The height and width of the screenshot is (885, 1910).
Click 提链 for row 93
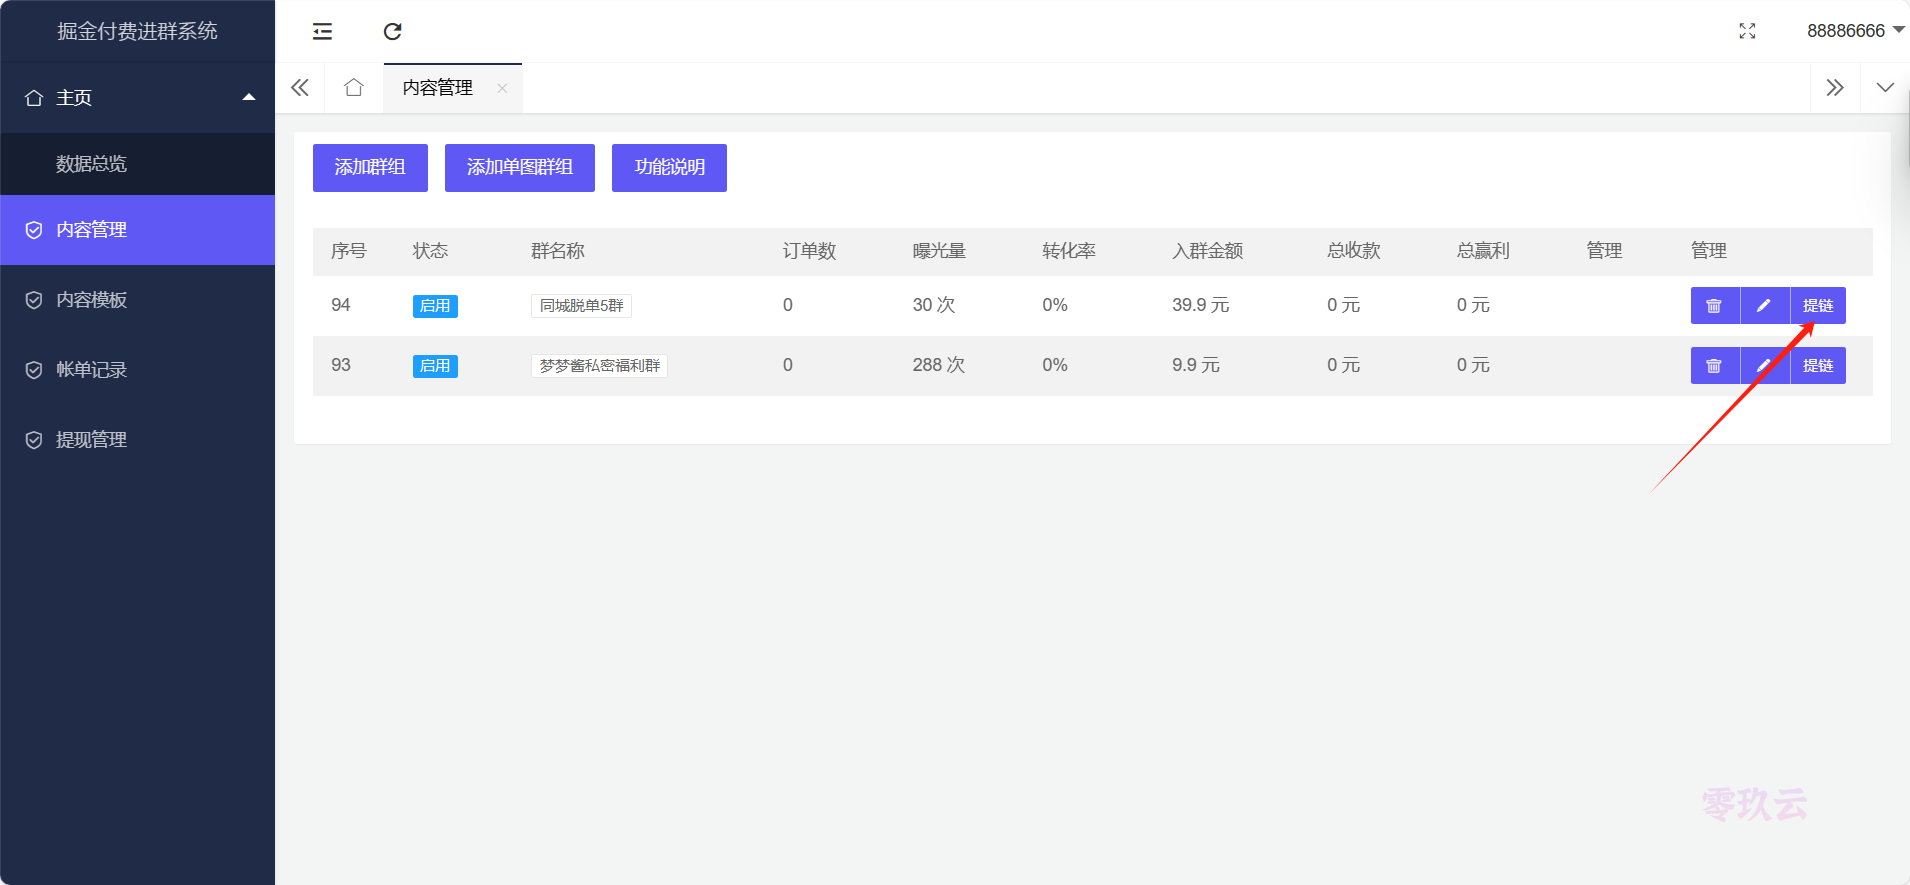[x=1818, y=366]
